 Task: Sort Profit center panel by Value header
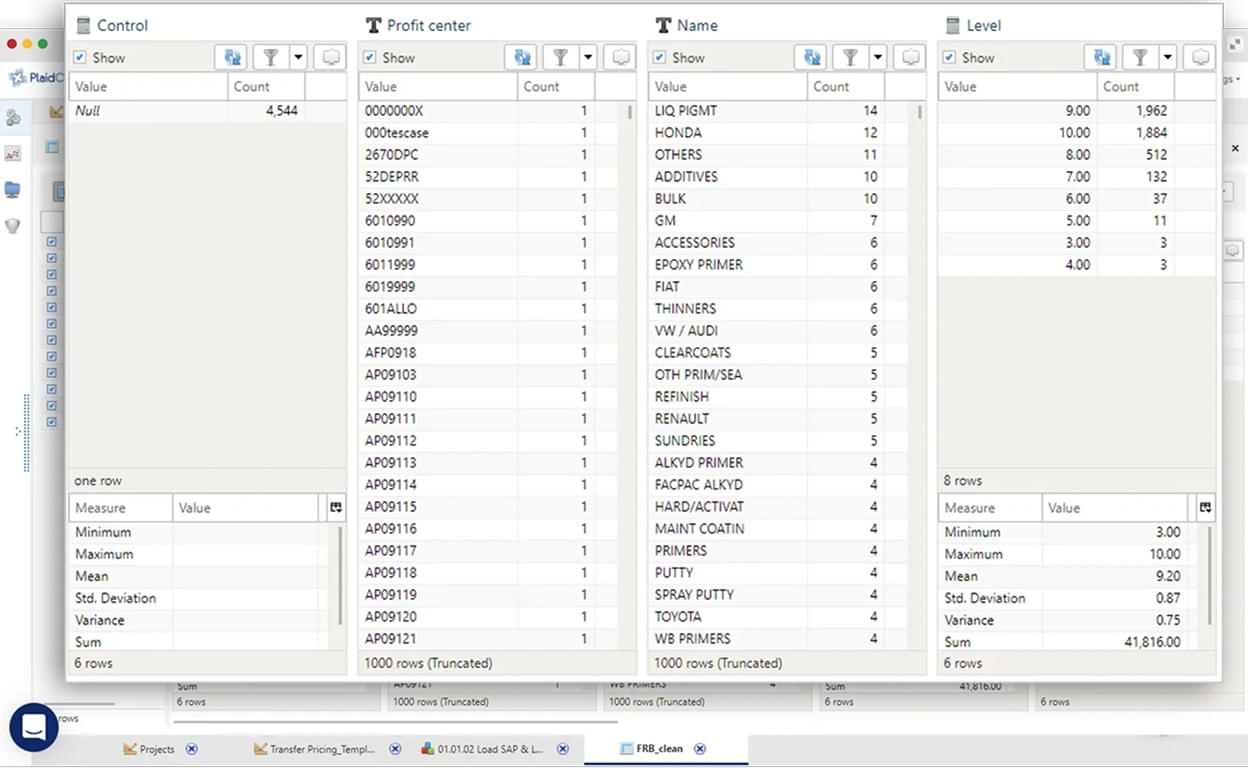438,87
